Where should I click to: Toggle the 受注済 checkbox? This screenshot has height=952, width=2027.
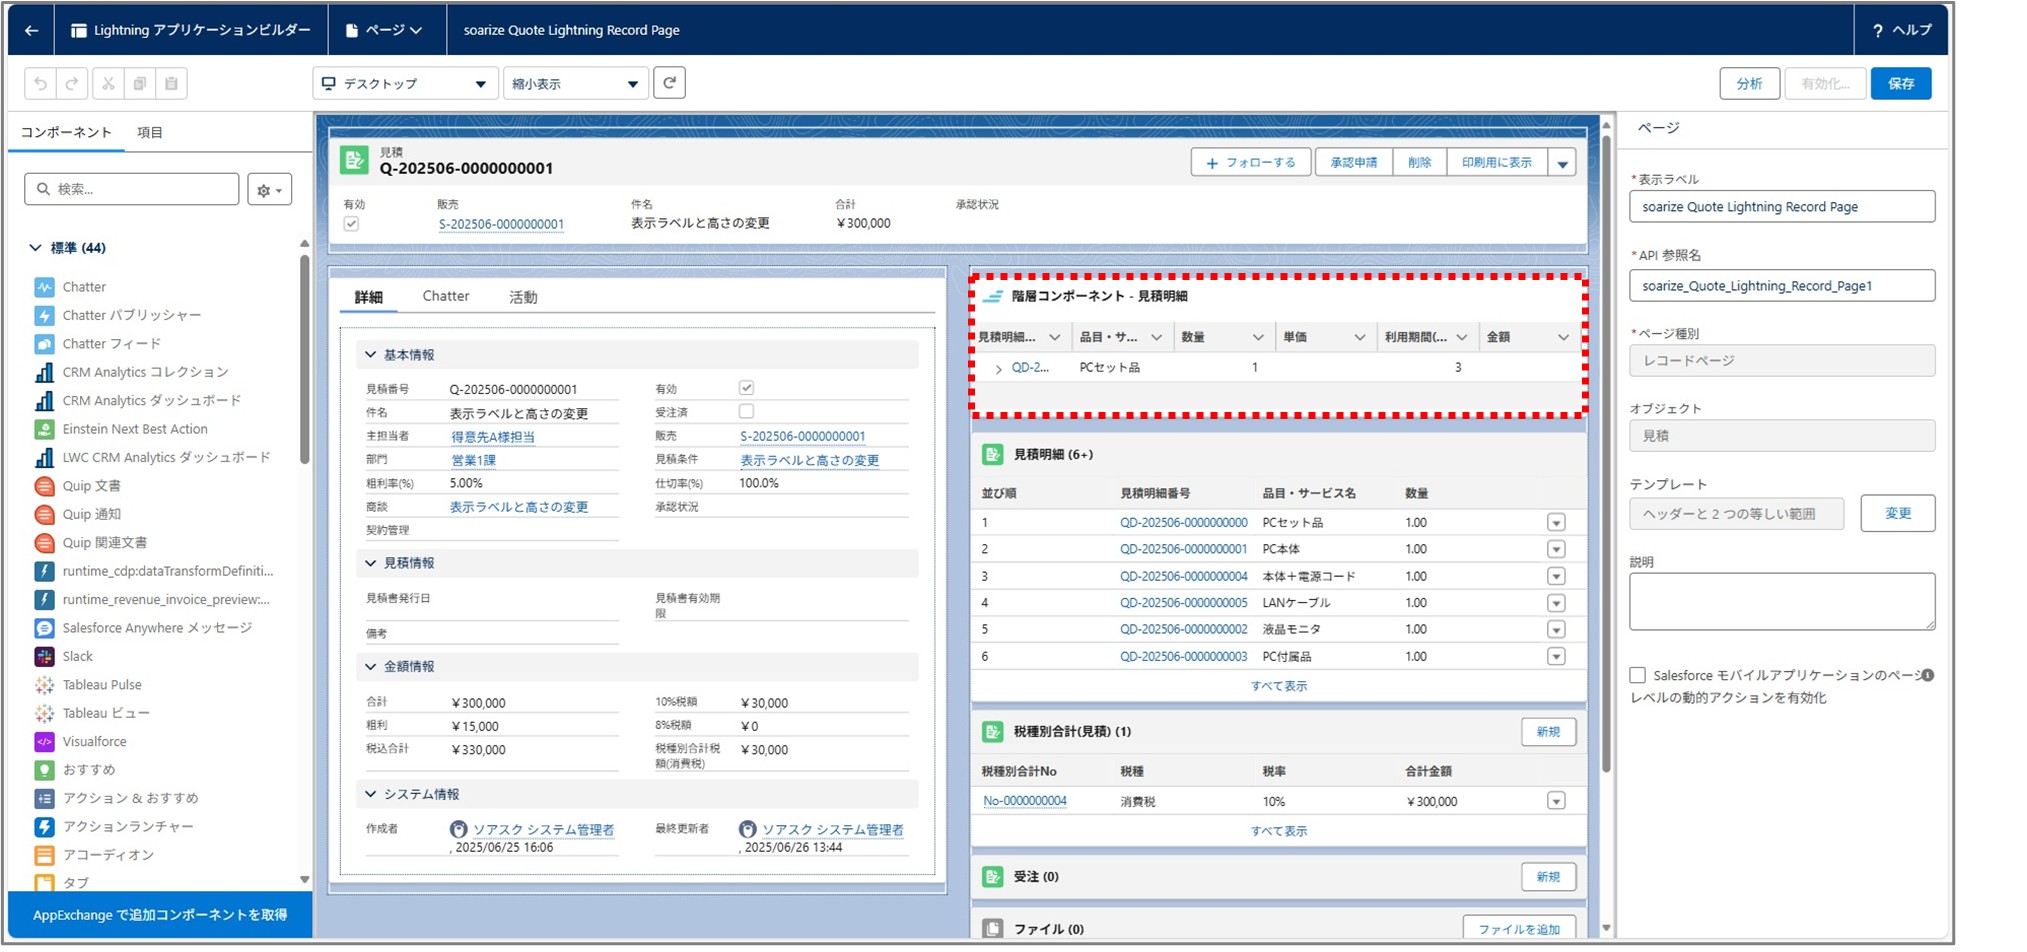746,411
